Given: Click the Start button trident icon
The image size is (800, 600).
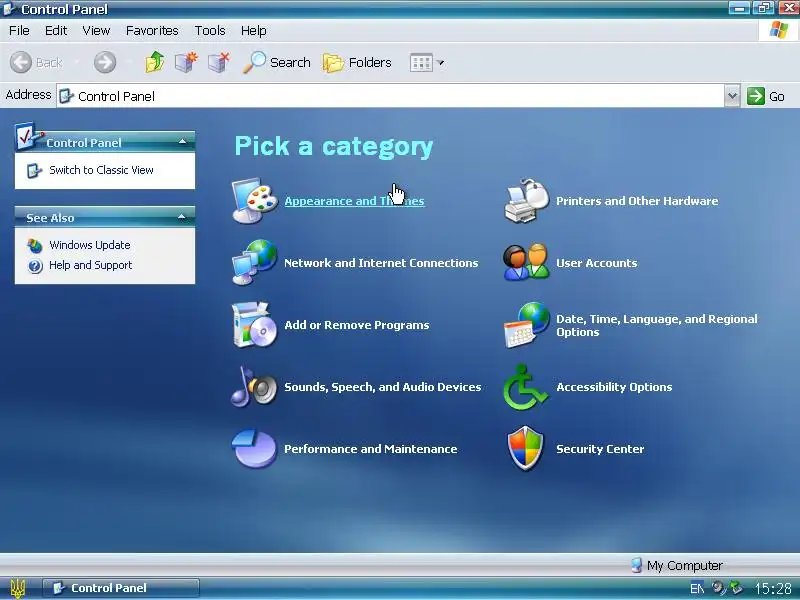Looking at the screenshot, I should click(x=18, y=588).
